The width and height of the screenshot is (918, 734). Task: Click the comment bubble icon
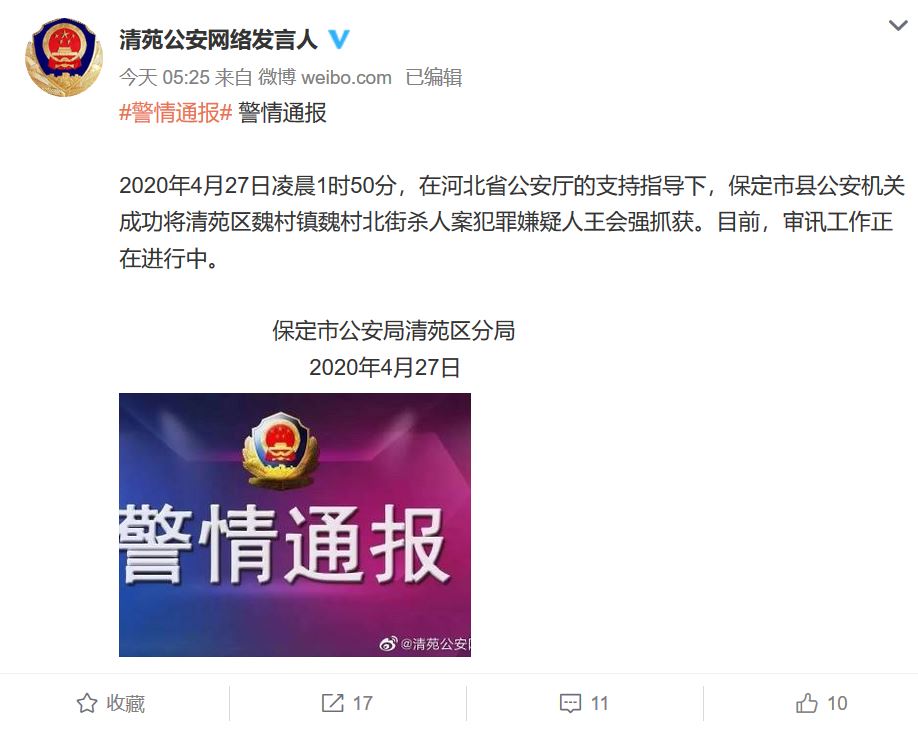pos(570,703)
